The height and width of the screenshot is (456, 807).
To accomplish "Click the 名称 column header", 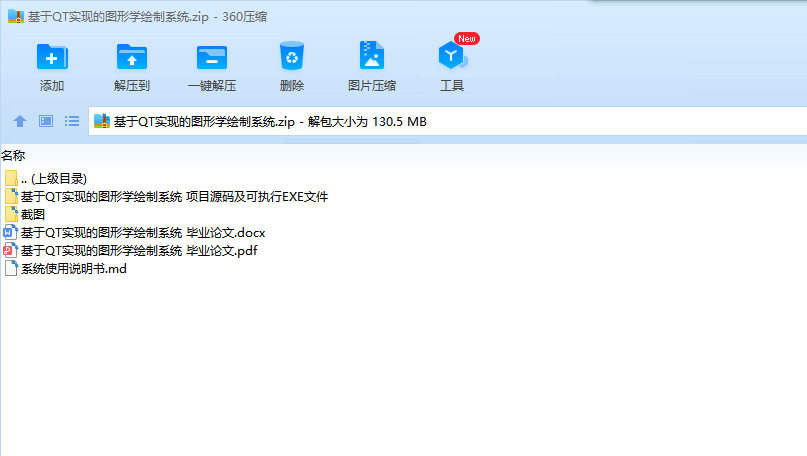I will [13, 155].
